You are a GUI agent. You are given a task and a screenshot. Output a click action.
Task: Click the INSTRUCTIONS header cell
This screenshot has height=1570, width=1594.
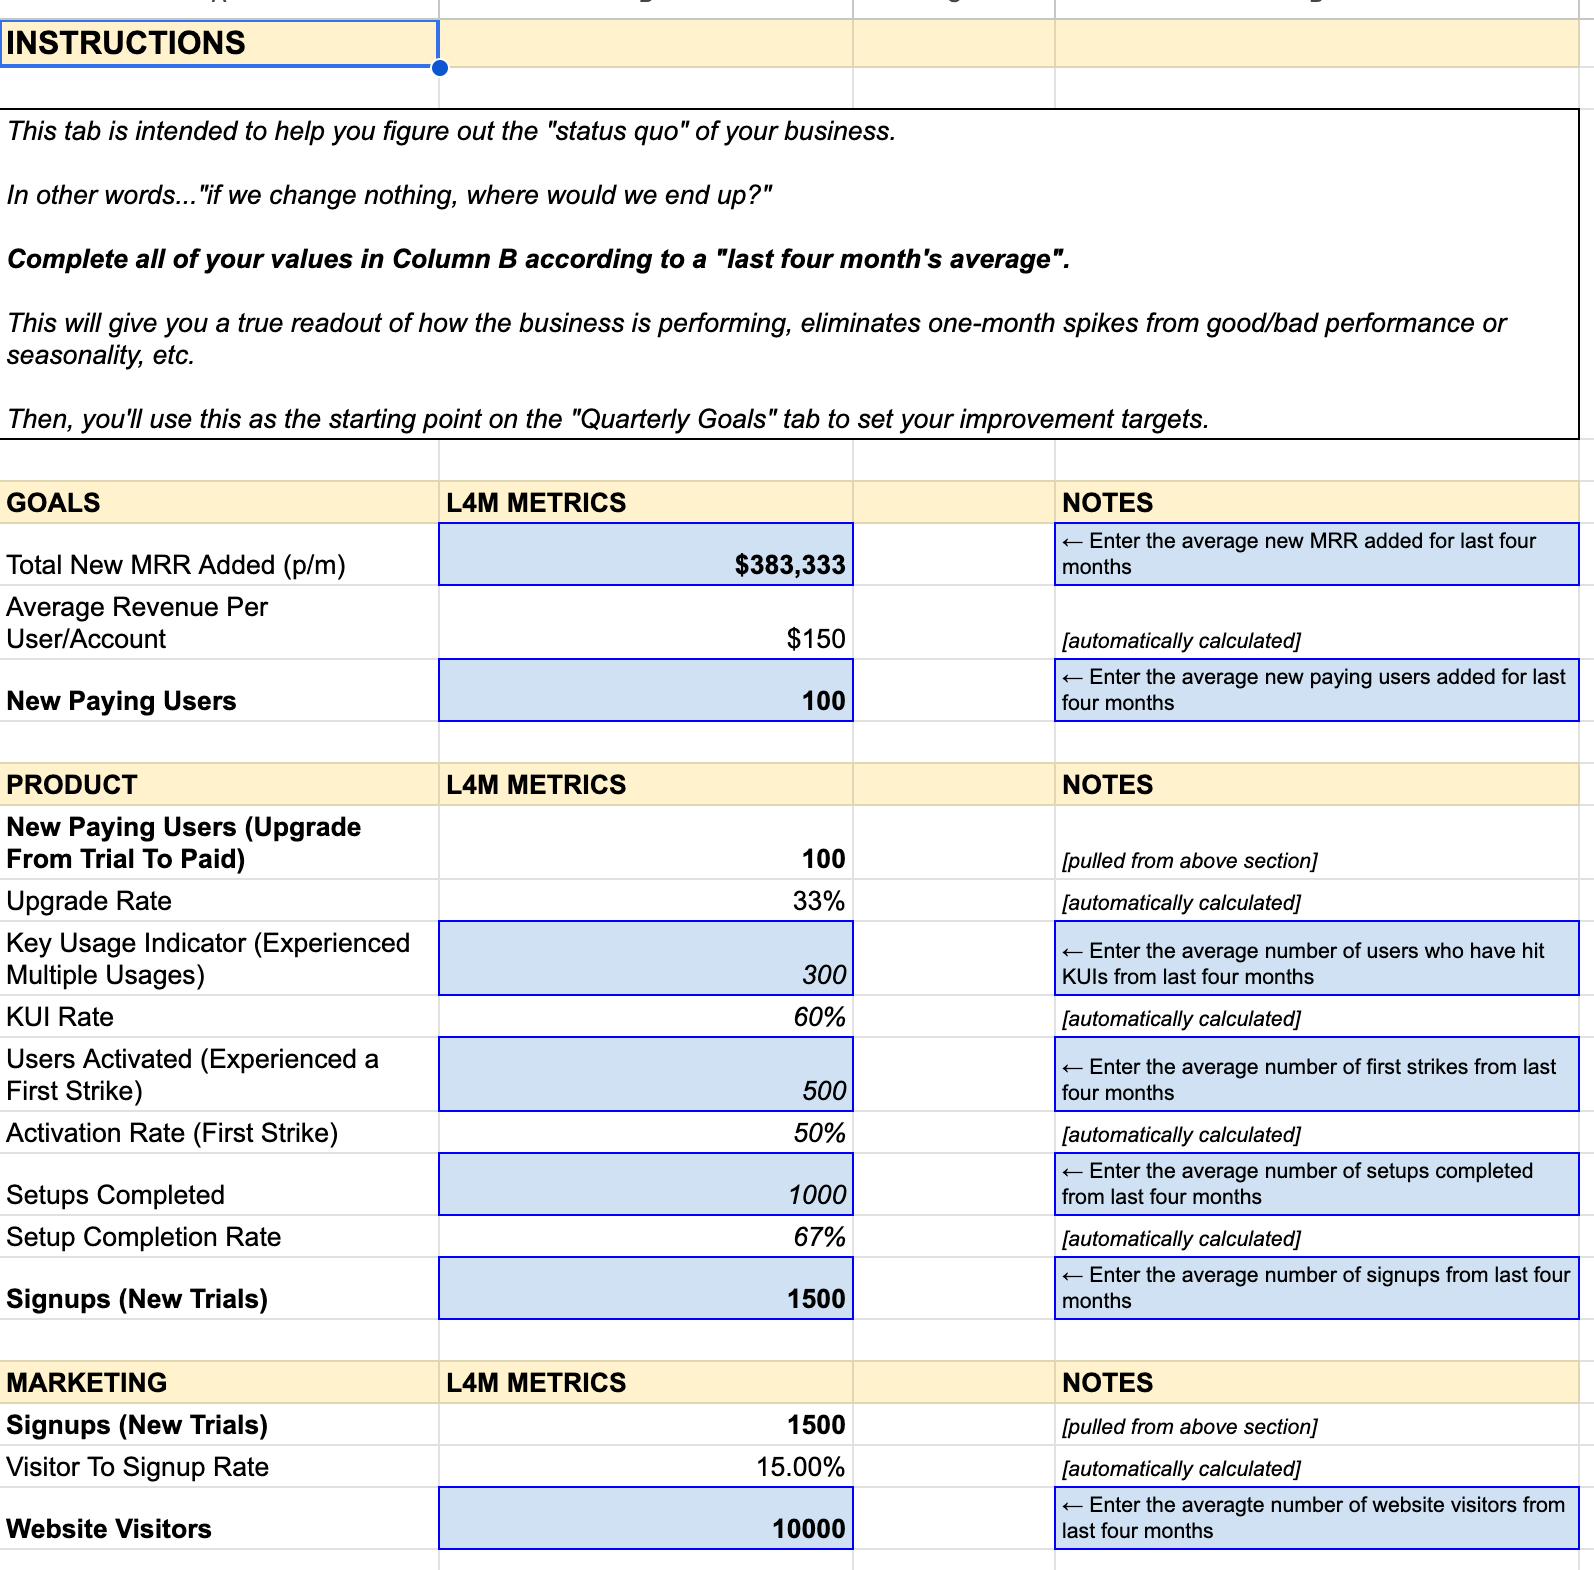tap(218, 43)
